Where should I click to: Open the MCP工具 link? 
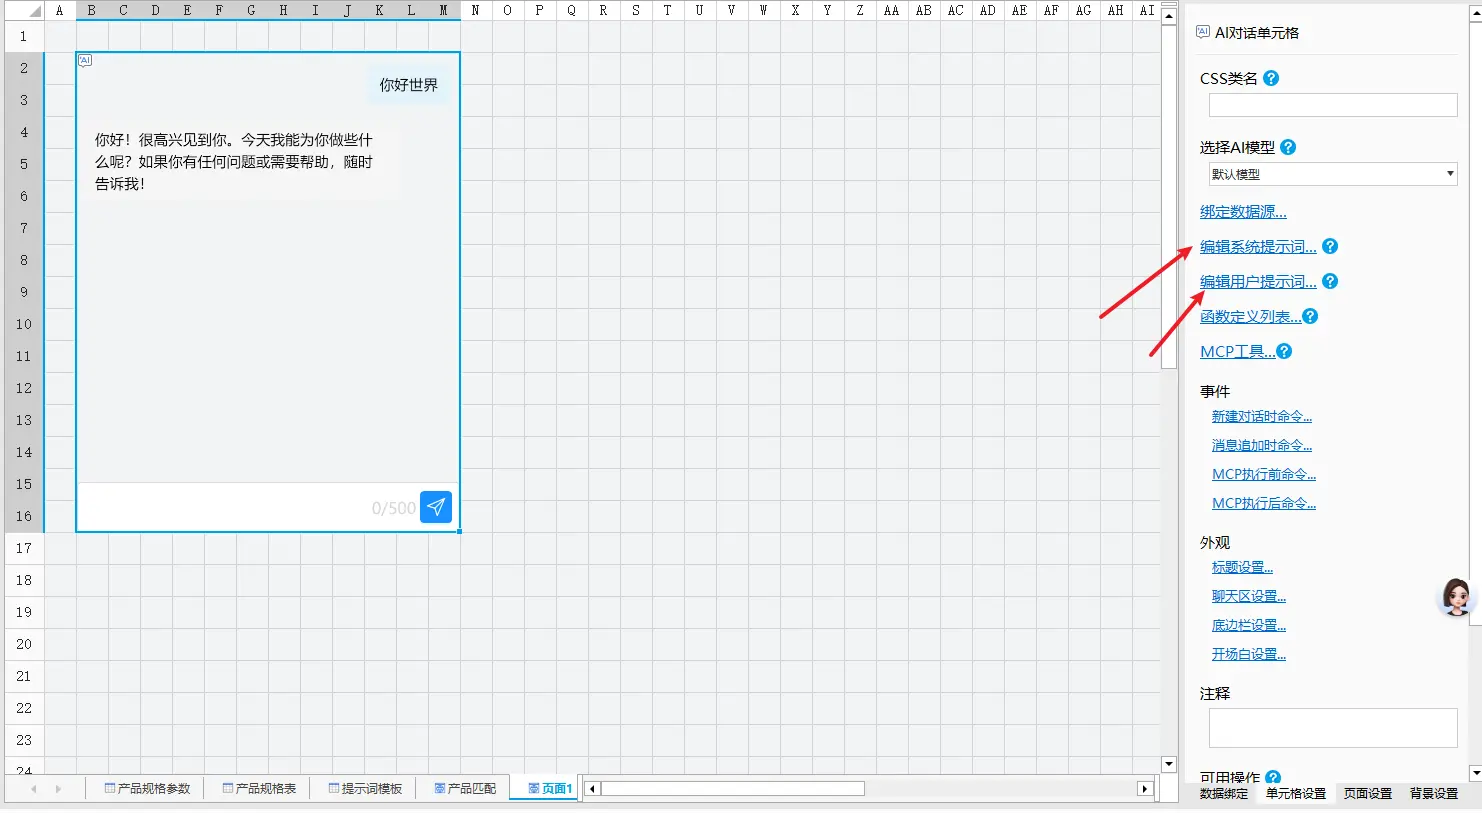(x=1237, y=352)
